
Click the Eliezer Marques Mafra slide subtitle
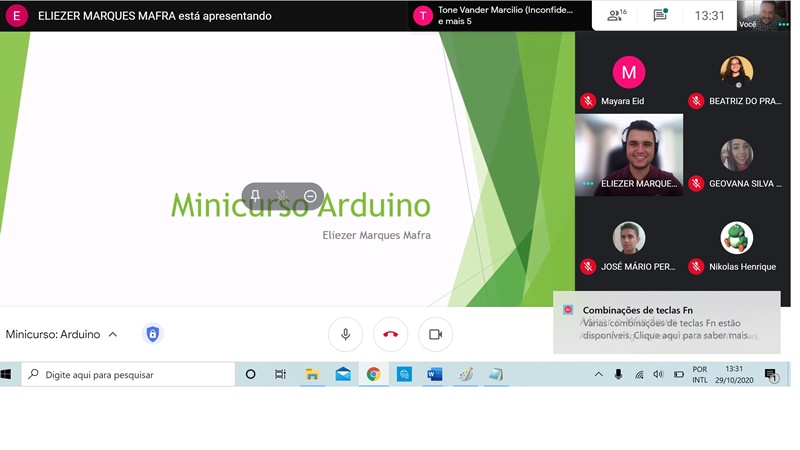pos(377,235)
